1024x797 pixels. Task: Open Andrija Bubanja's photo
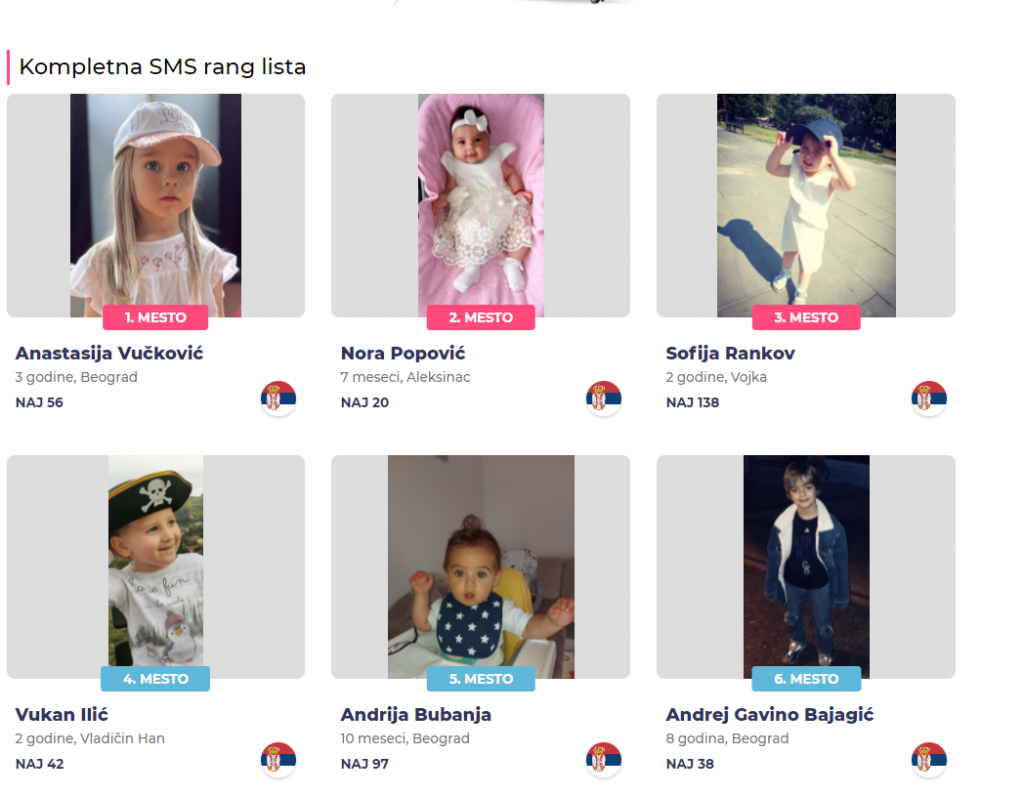pyautogui.click(x=481, y=566)
